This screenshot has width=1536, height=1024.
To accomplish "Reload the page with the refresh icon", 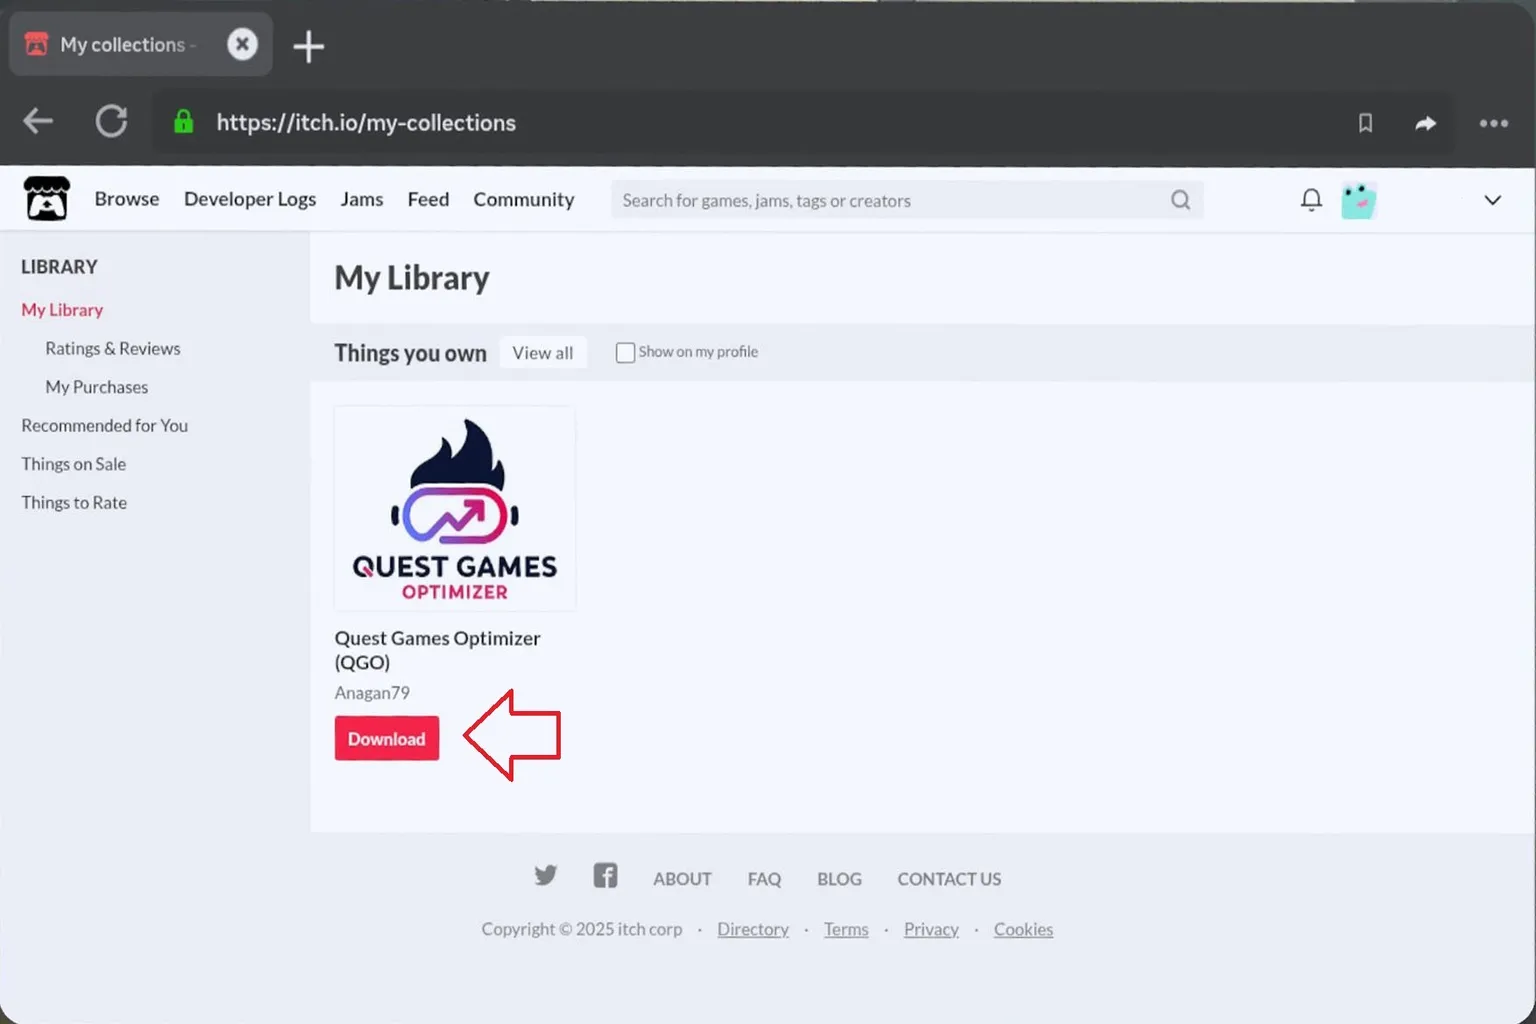I will 111,122.
